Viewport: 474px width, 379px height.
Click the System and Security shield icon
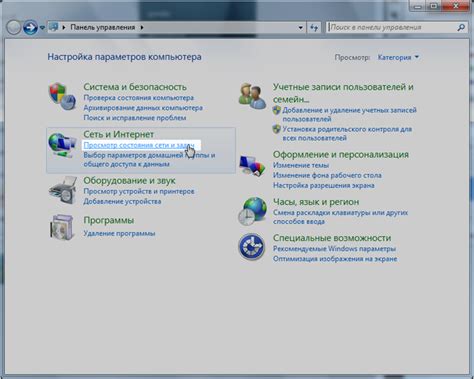pyautogui.click(x=62, y=97)
